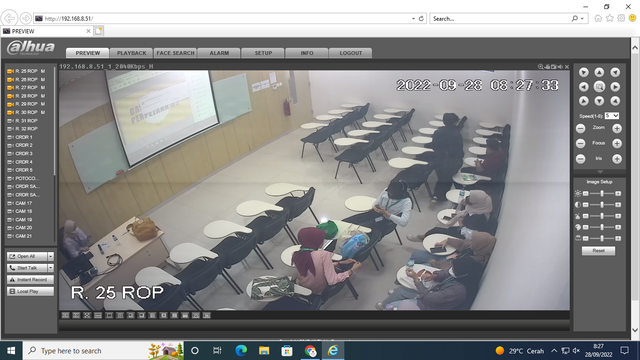Image resolution: width=640 pixels, height=360 pixels.
Task: Open browser address bar history dropdown
Action: pos(413,18)
